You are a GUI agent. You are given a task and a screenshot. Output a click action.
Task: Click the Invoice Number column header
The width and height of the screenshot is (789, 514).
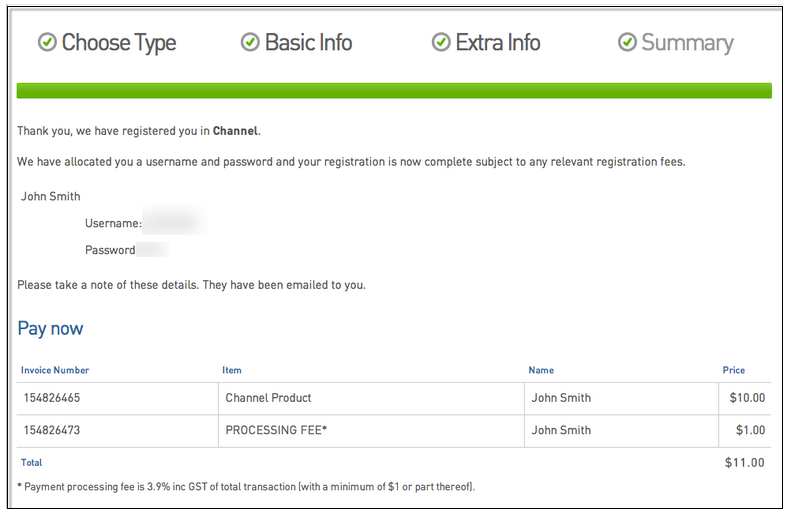point(55,370)
